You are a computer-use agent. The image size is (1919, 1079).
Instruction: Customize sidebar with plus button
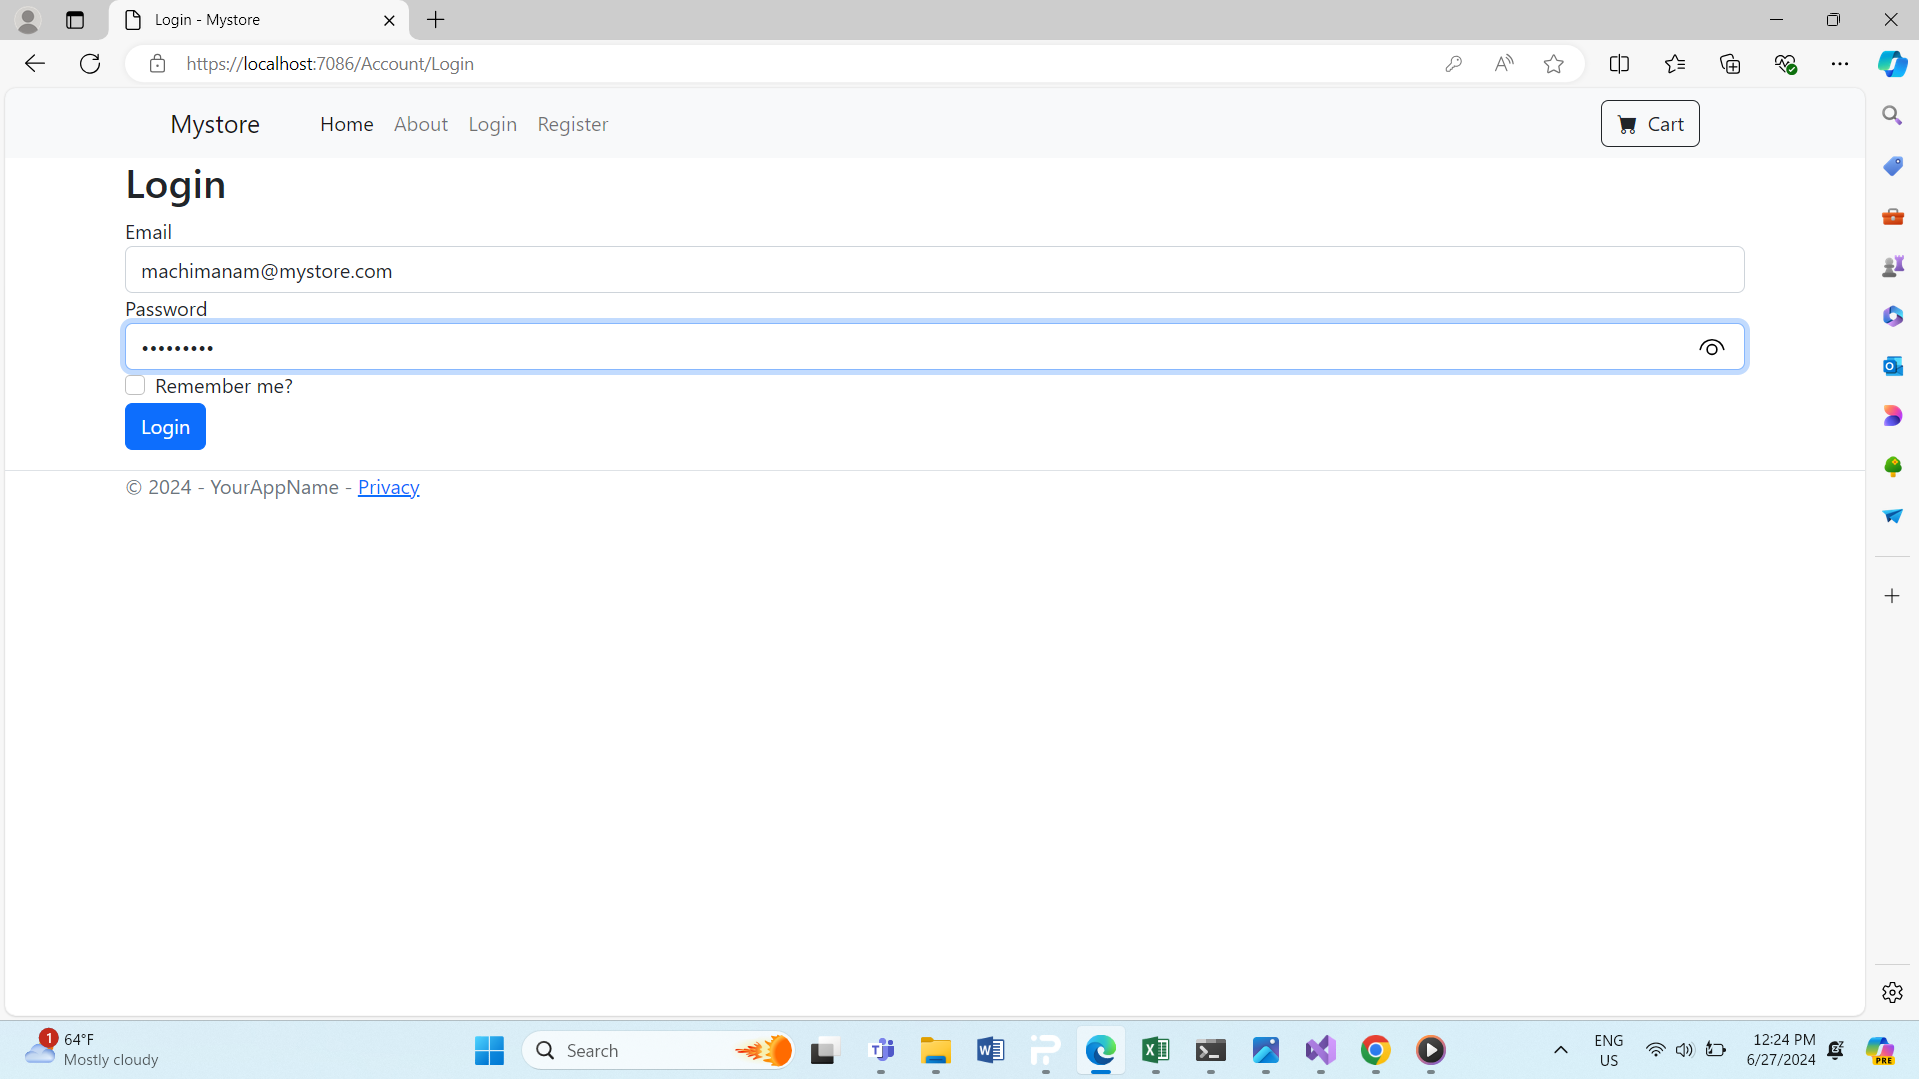pyautogui.click(x=1892, y=596)
